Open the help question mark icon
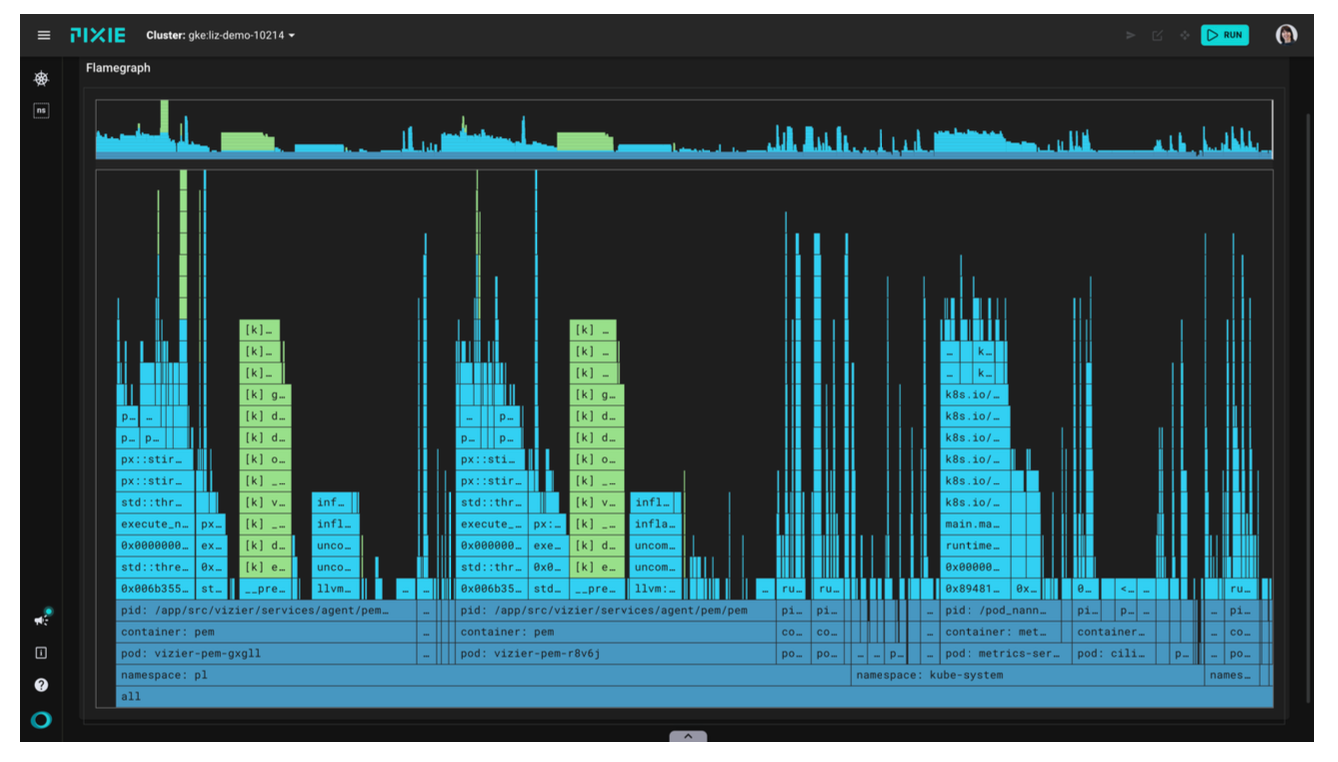Screen dimensions: 1338x762 click(41, 685)
